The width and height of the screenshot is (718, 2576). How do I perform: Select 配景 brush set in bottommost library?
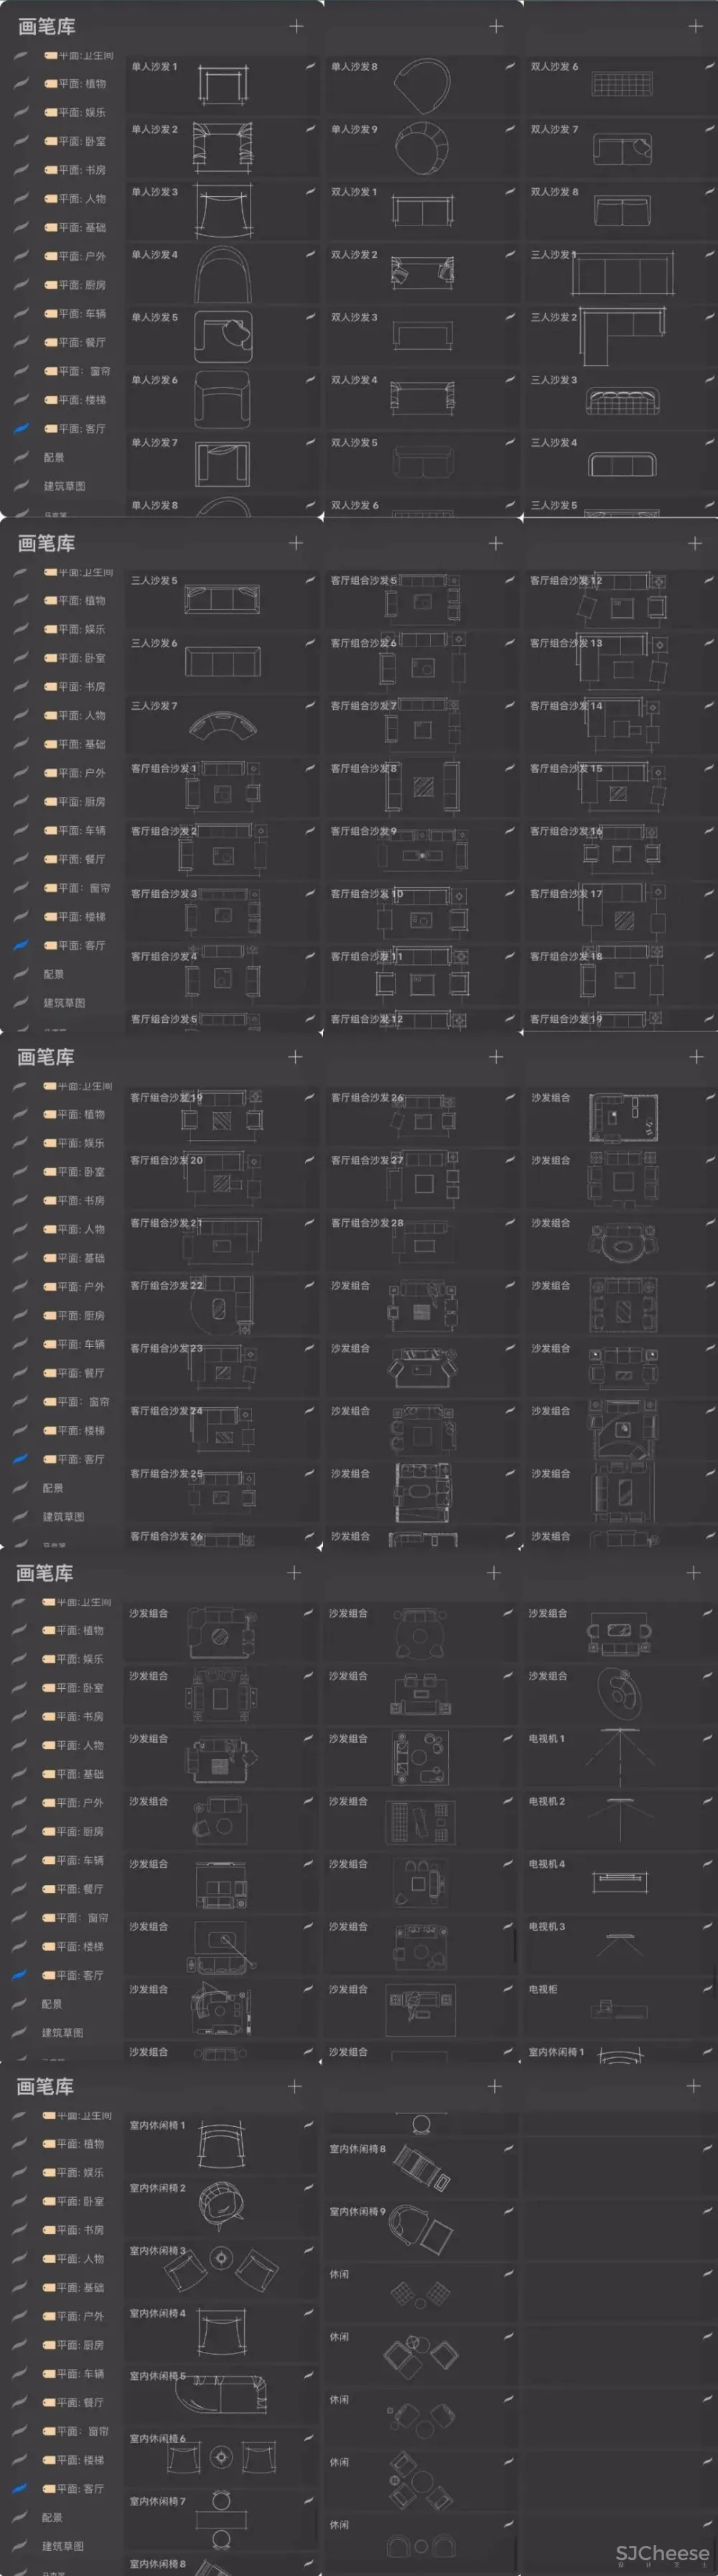[53, 2517]
